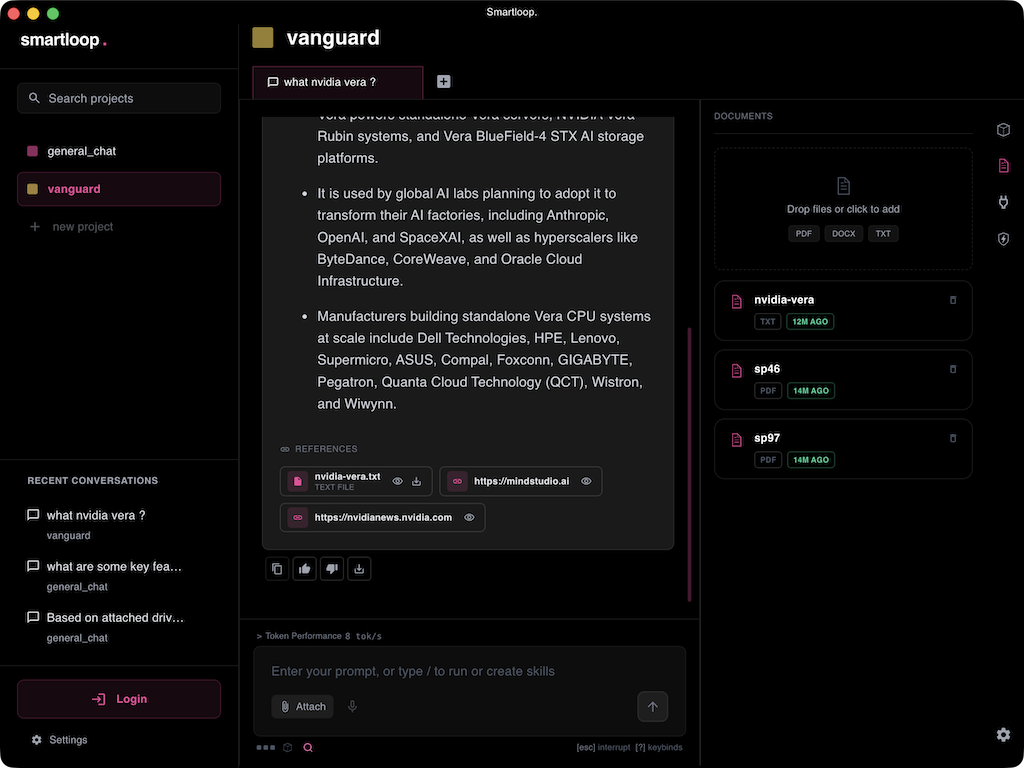Click the vanguard color swatch in sidebar
1024x768 pixels.
(32, 189)
